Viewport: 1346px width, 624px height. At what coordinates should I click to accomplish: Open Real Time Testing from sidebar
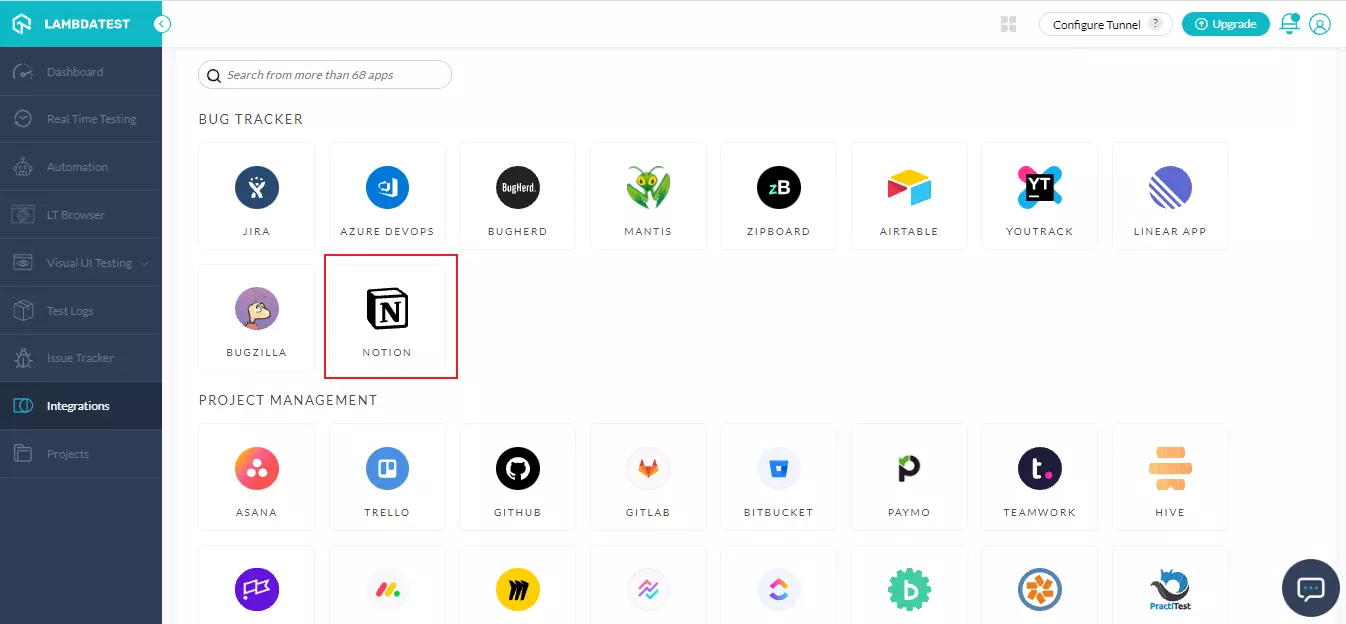pyautogui.click(x=91, y=119)
